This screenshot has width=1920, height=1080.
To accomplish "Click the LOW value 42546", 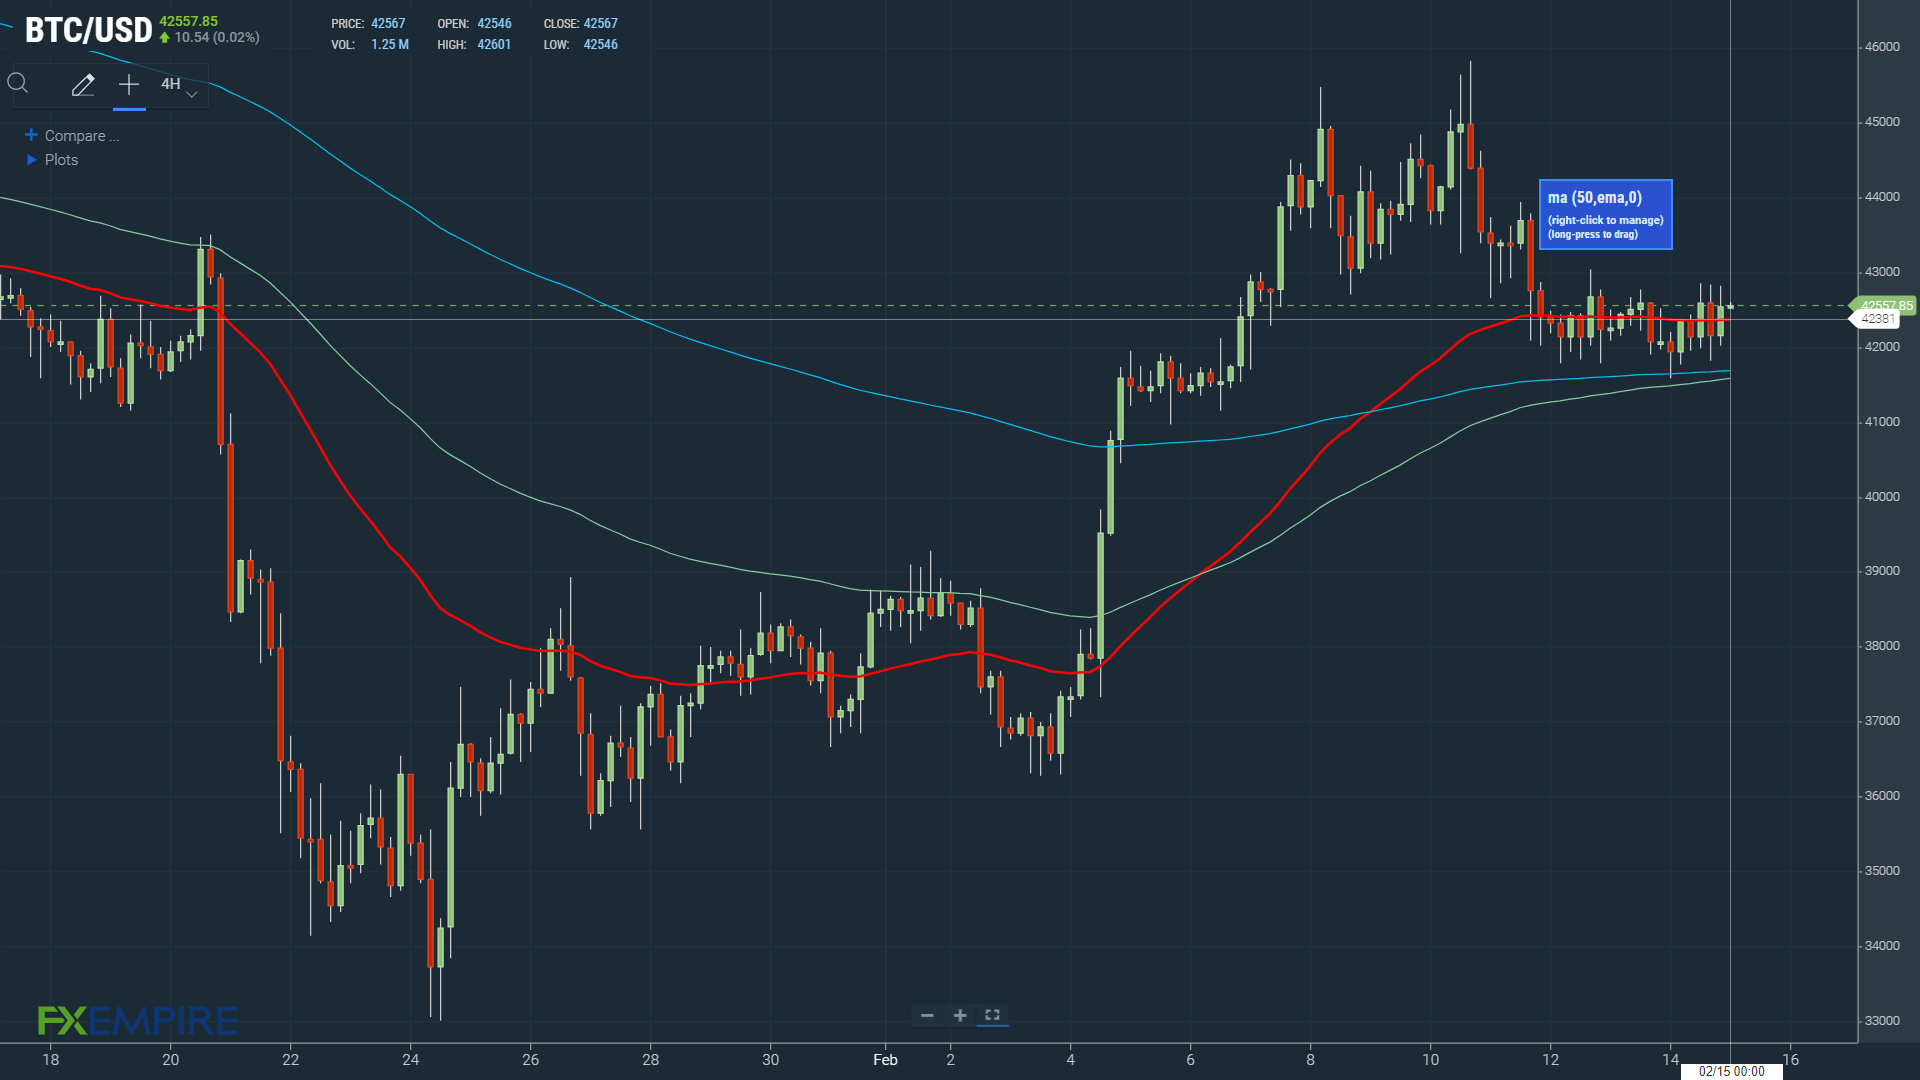I will (600, 45).
